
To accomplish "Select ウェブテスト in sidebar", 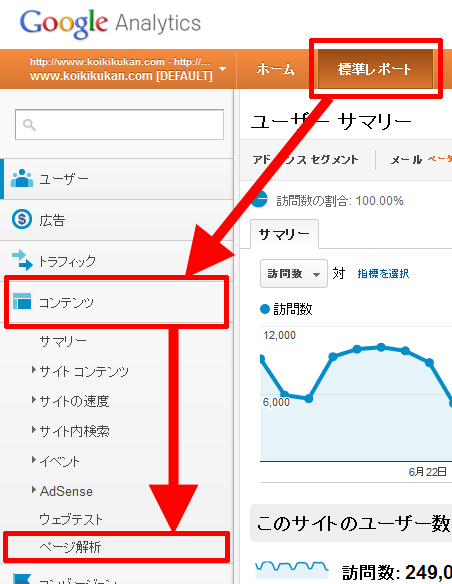I will pos(71,519).
